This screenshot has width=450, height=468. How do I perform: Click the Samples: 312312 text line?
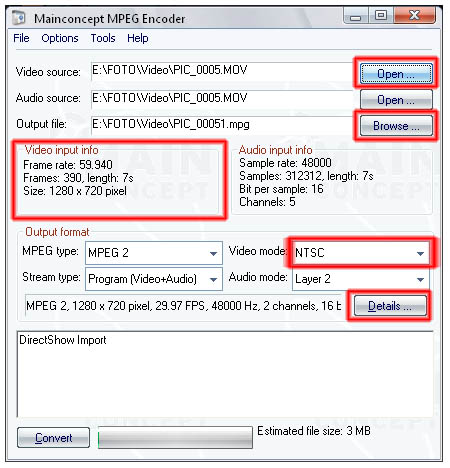click(x=306, y=176)
